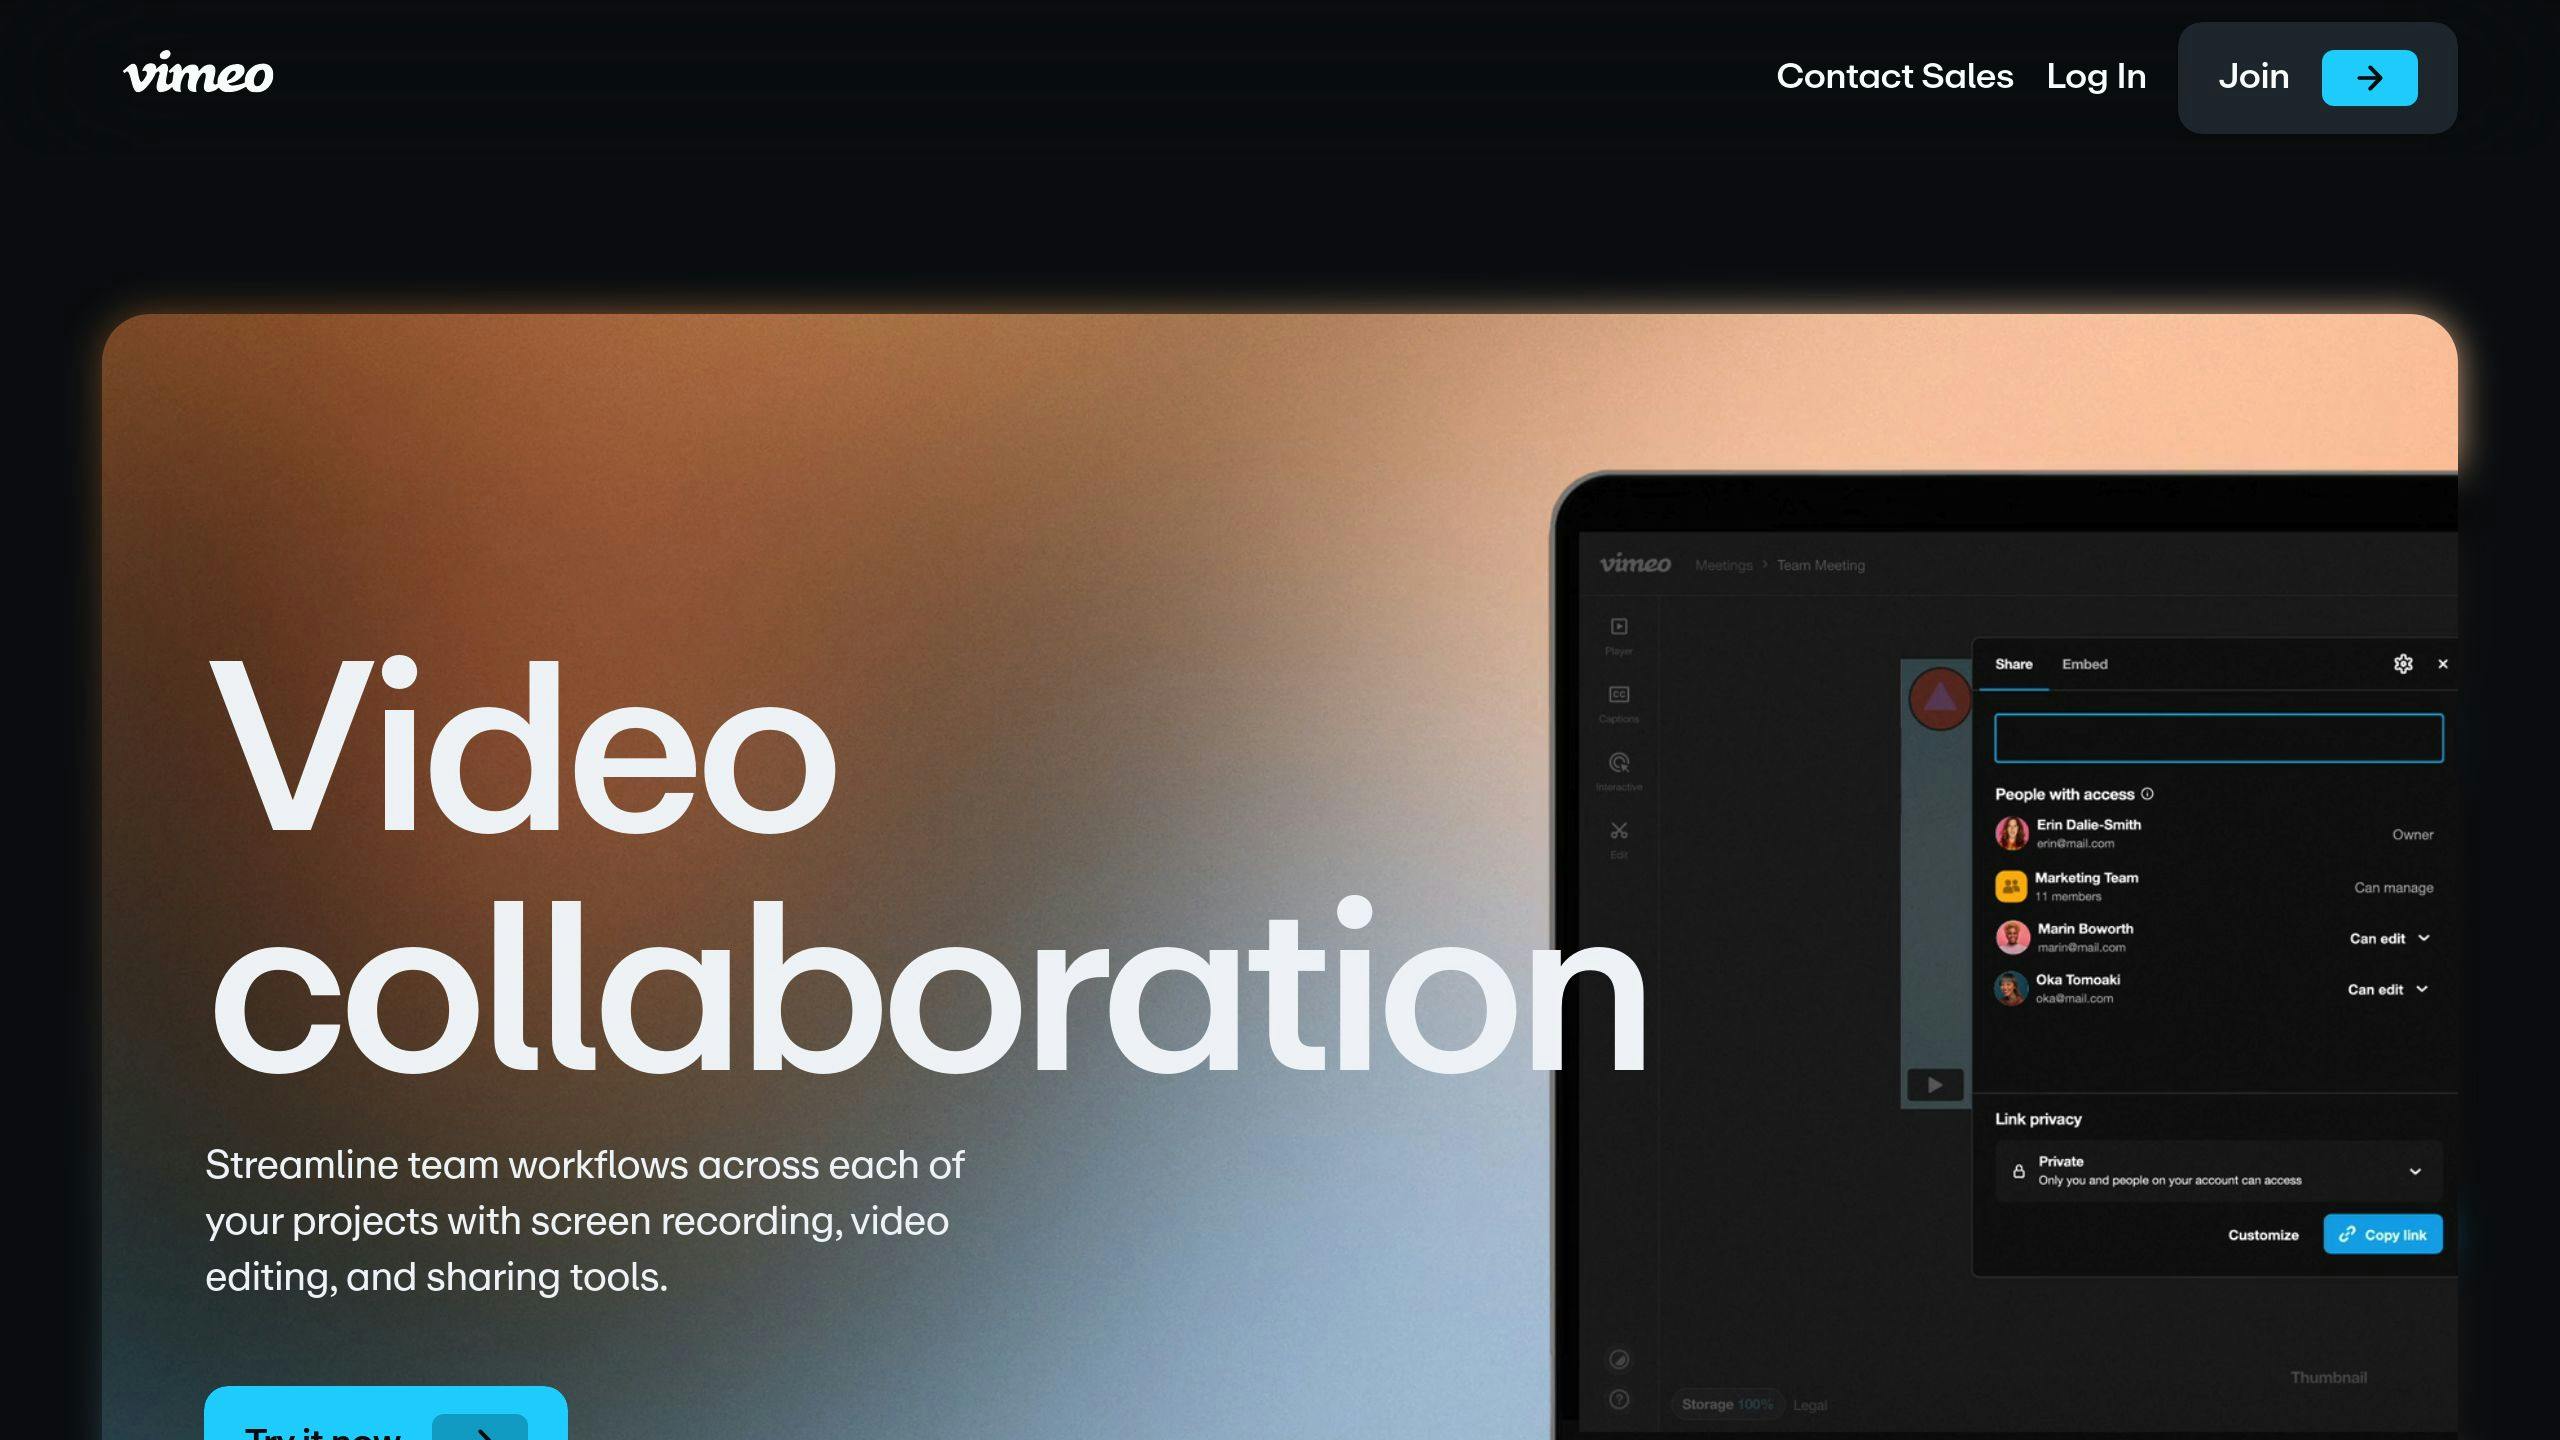This screenshot has width=2560, height=1440.
Task: Switch to the Embed tab
Action: 2084,664
